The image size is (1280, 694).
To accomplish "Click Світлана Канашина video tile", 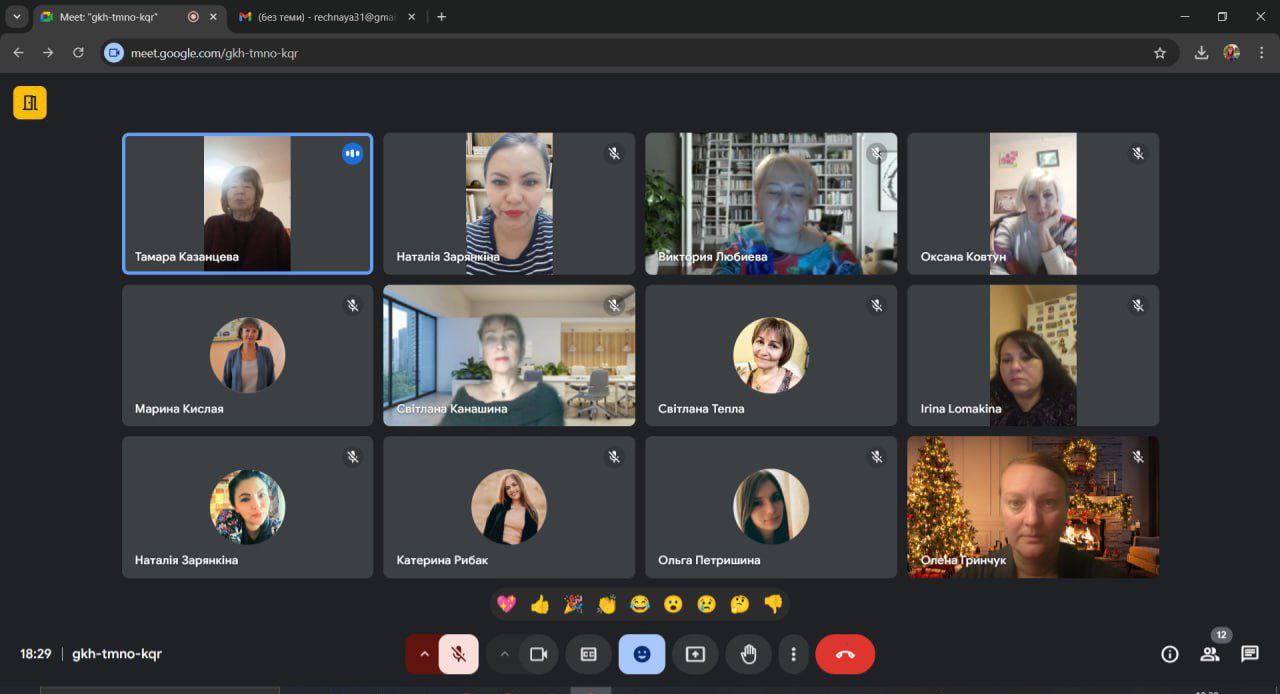I will [x=509, y=355].
